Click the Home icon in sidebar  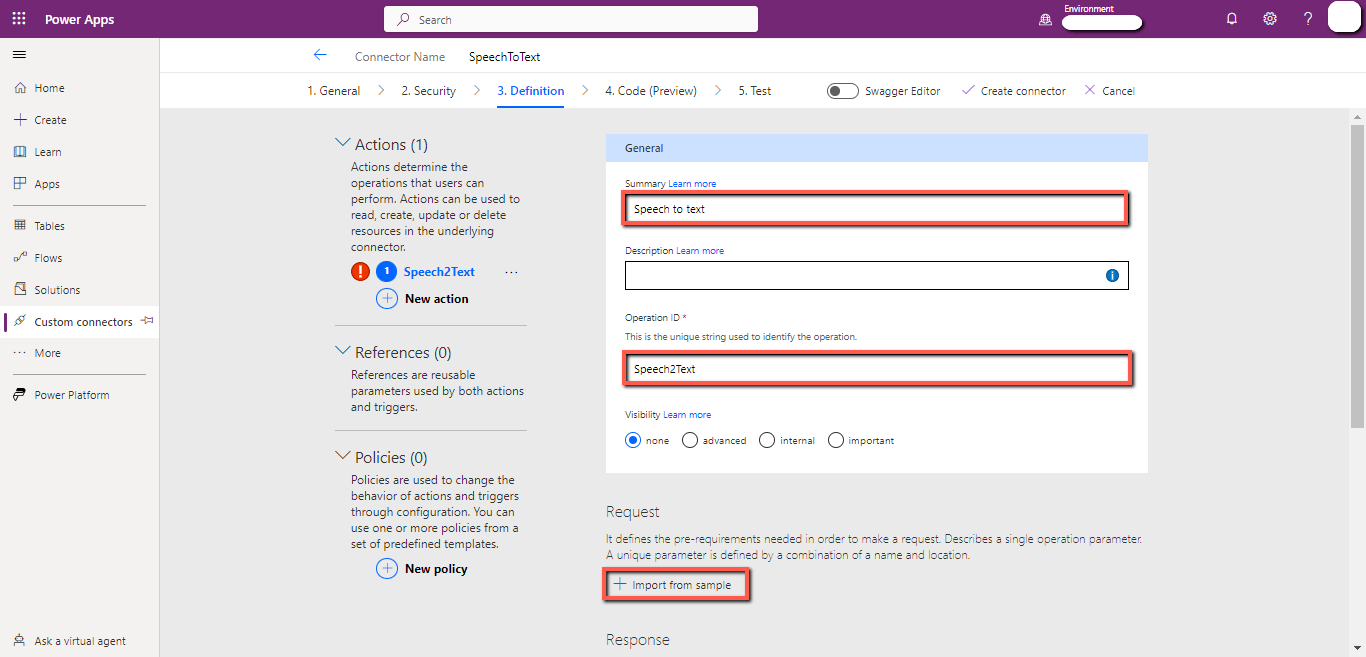(20, 88)
